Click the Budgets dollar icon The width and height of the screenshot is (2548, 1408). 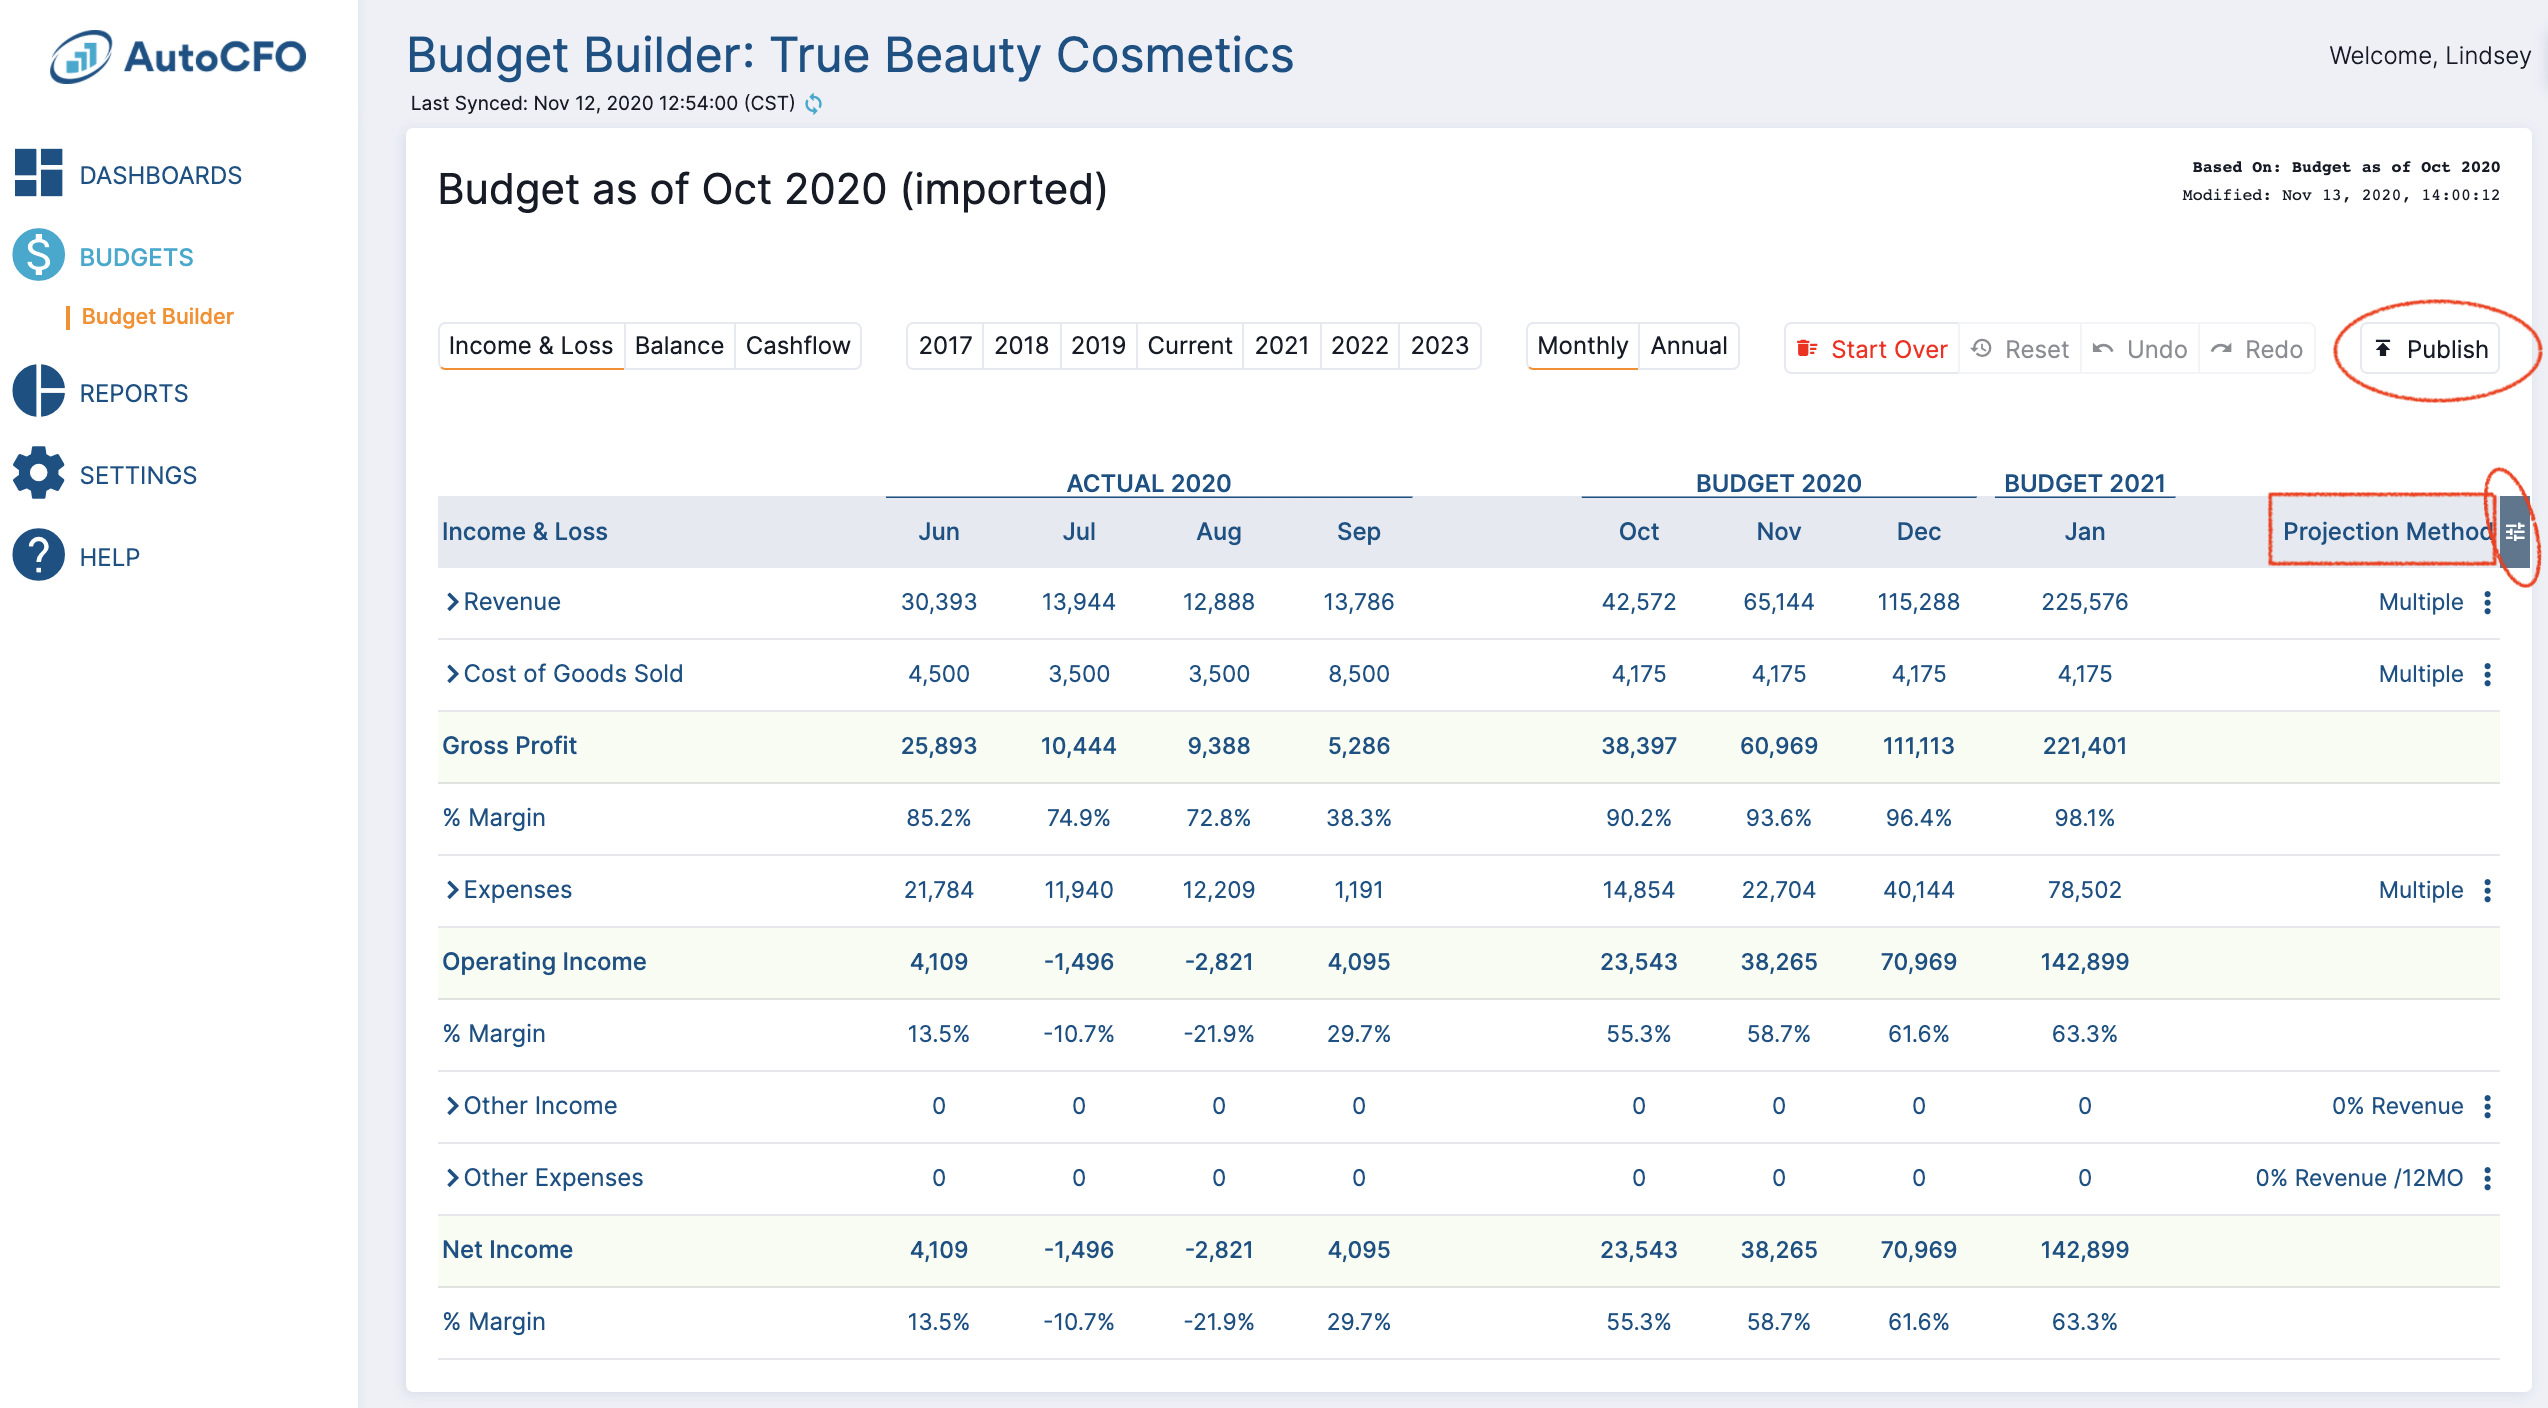(39, 255)
